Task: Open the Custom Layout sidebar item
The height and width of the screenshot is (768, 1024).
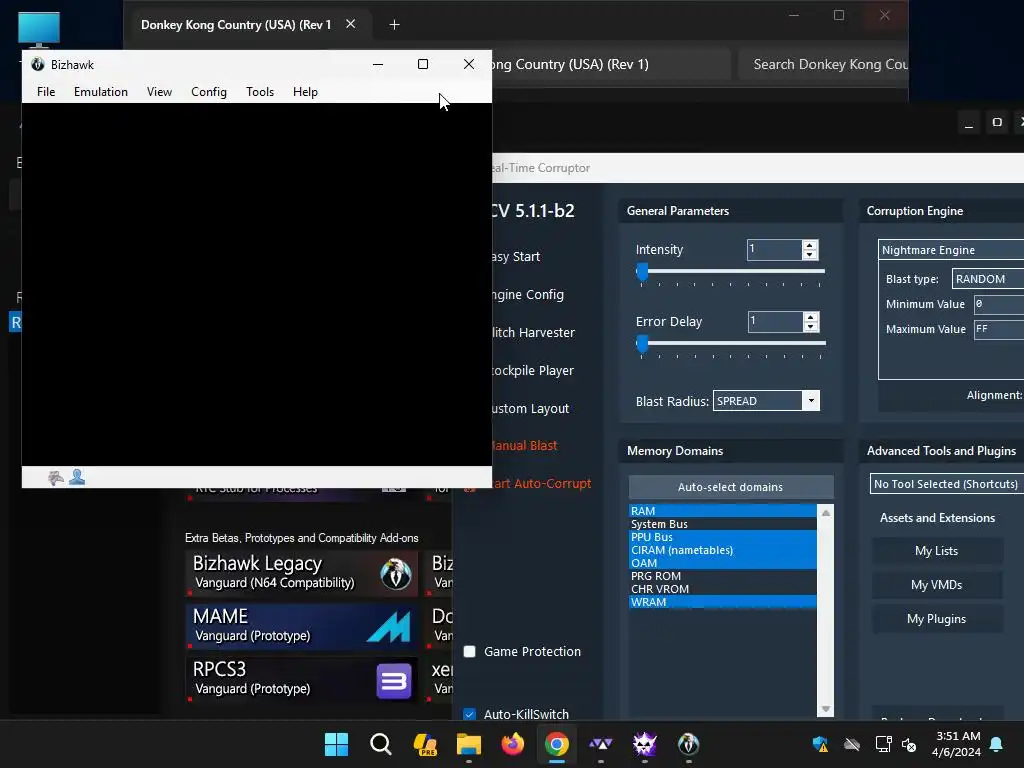Action: tap(530, 408)
